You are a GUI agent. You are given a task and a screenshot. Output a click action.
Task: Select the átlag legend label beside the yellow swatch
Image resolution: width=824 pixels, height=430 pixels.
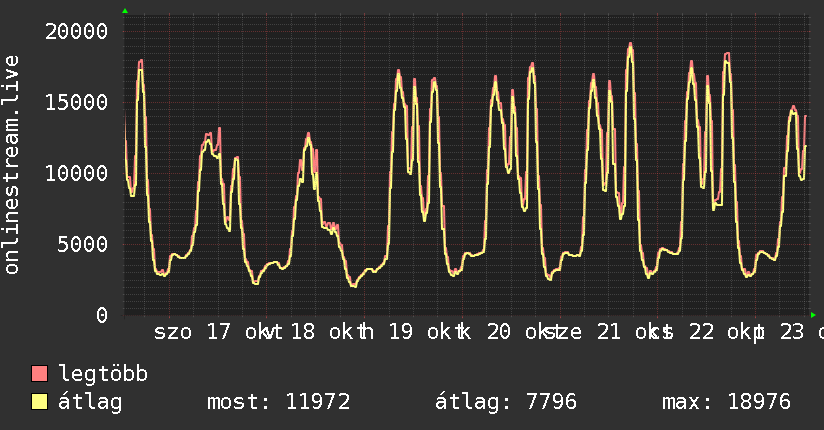(x=90, y=402)
